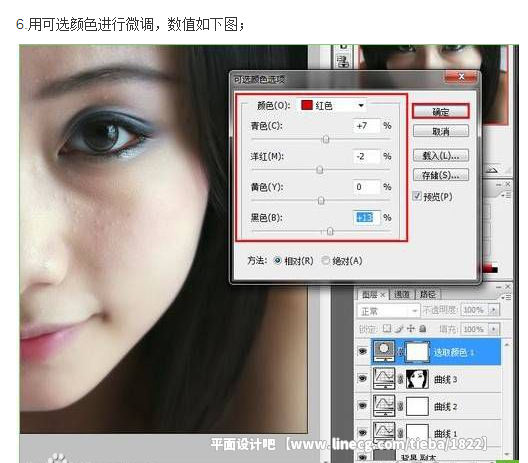Select the 选取颜色 1 adjustment thumbnail icon
The image size is (528, 463).
click(x=384, y=351)
